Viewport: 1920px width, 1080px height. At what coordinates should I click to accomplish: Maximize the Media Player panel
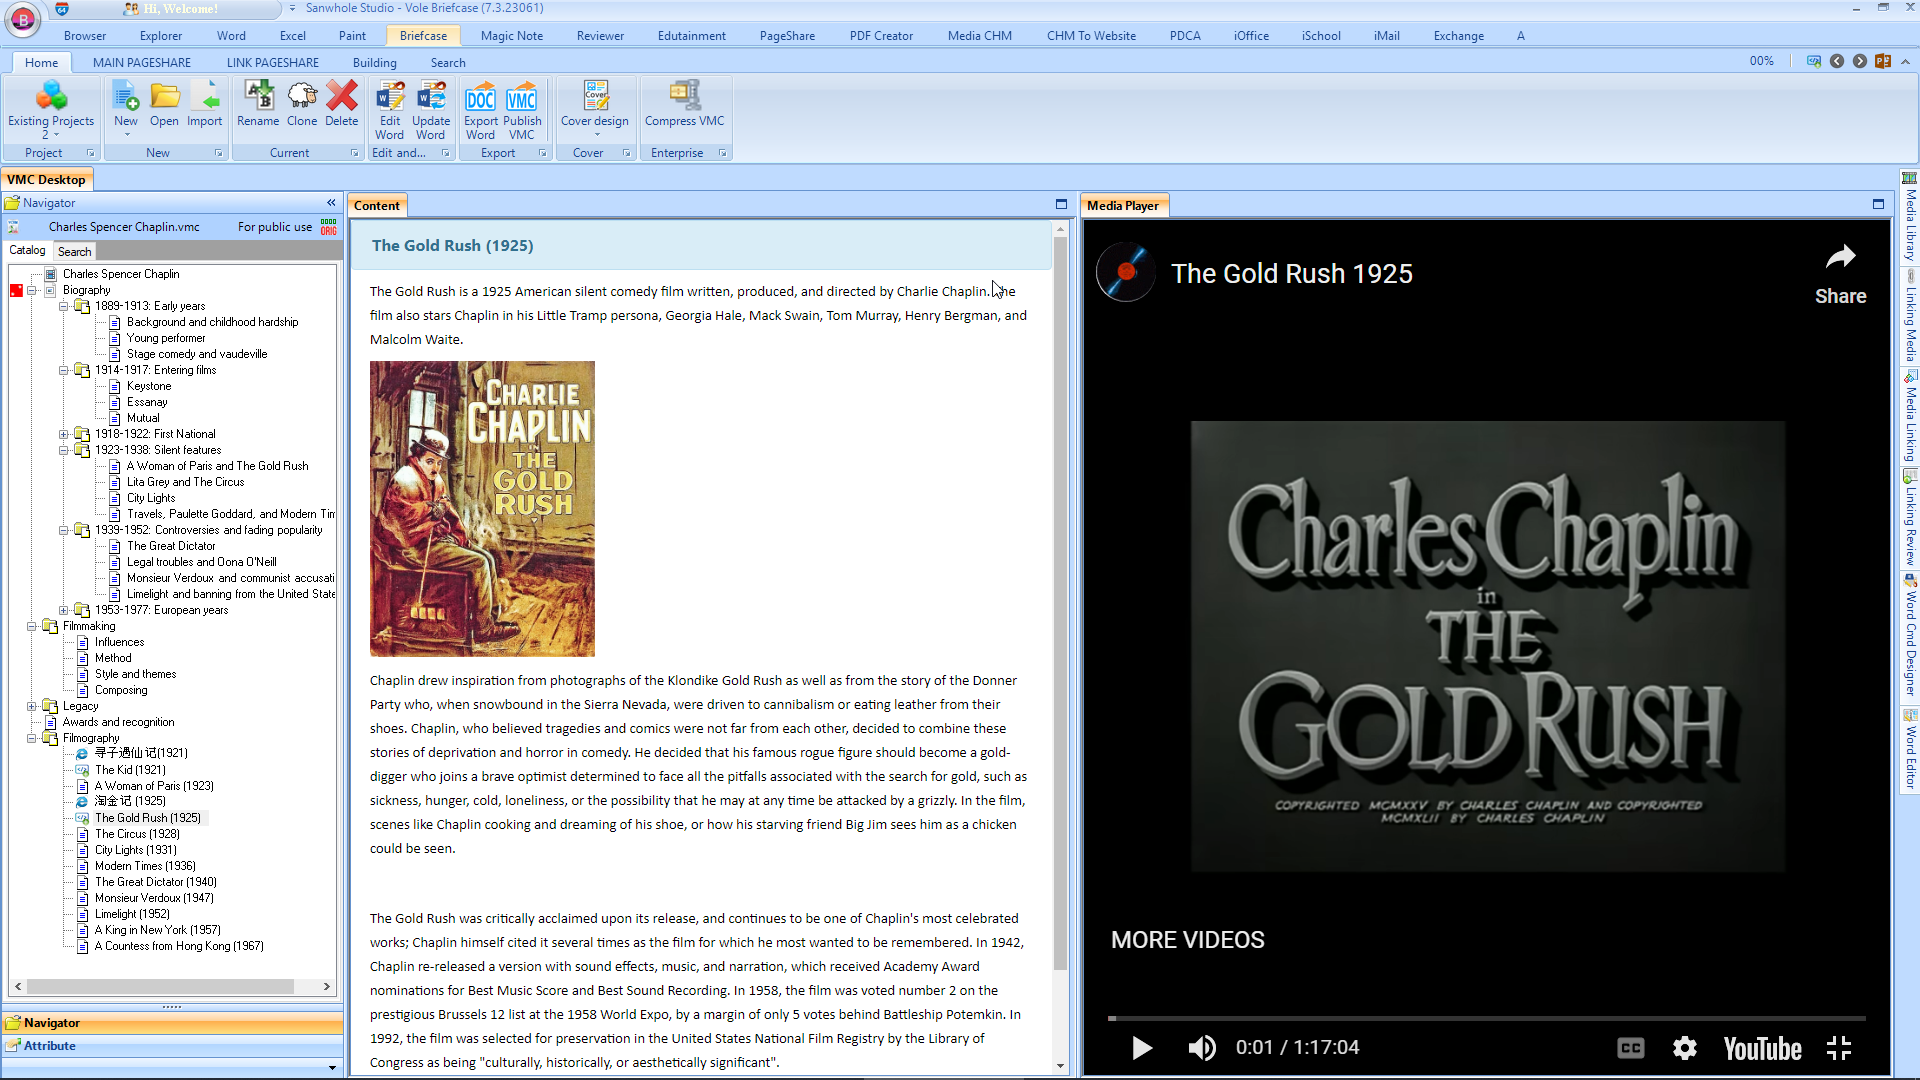click(x=1878, y=204)
